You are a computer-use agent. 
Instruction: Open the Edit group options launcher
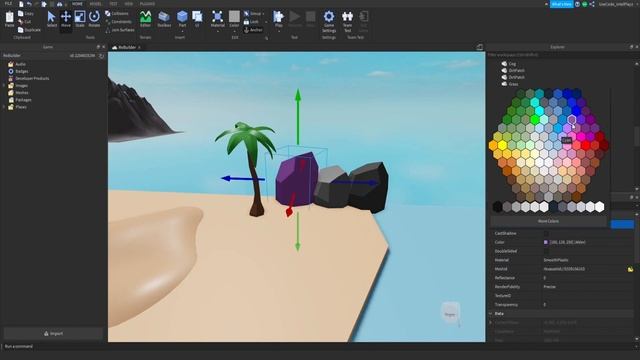pyautogui.click(x=267, y=38)
